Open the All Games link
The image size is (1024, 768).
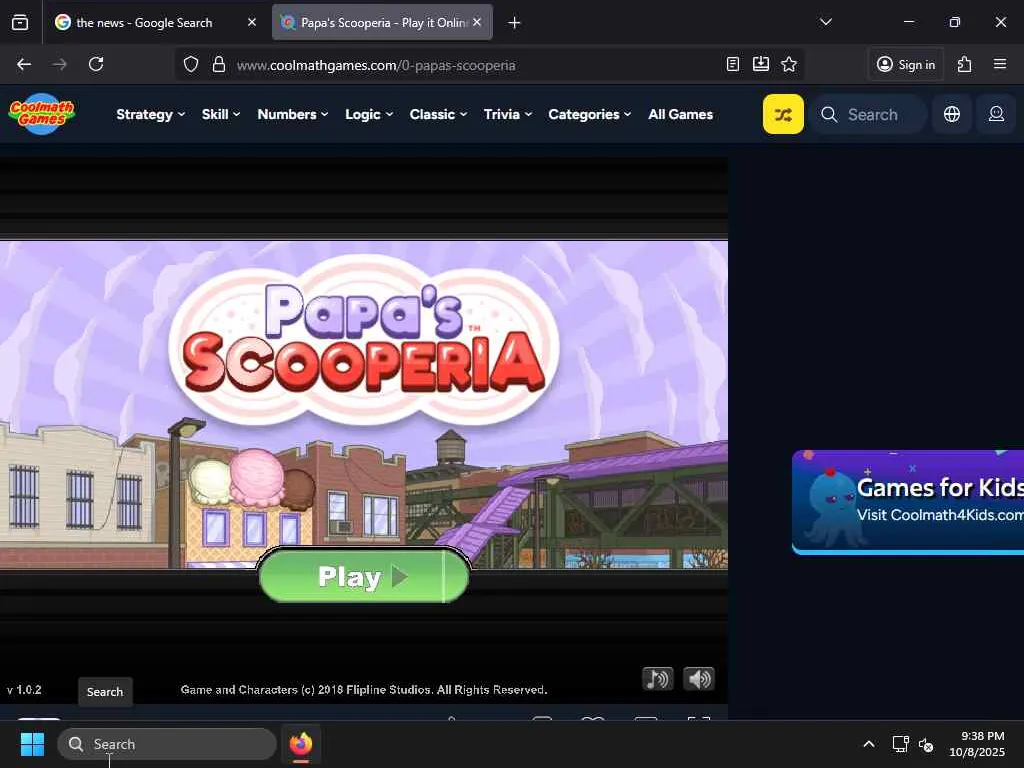[680, 114]
